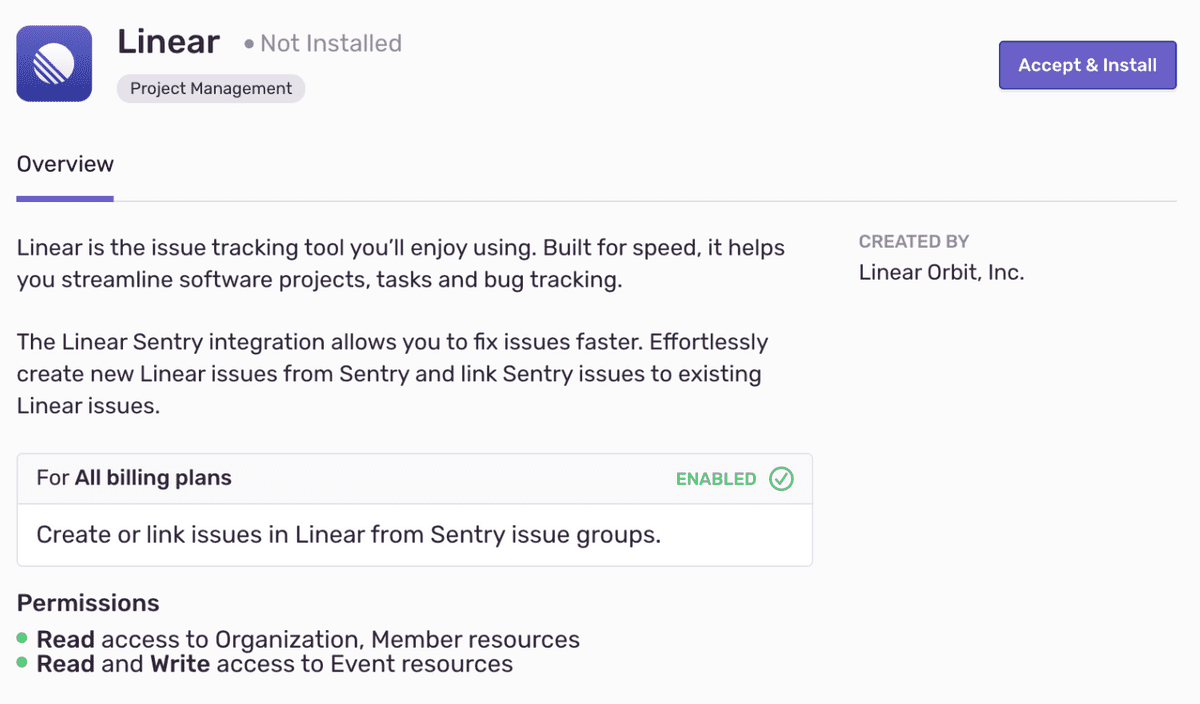Click the For All billing plans header
The width and height of the screenshot is (1200, 704).
coord(134,478)
